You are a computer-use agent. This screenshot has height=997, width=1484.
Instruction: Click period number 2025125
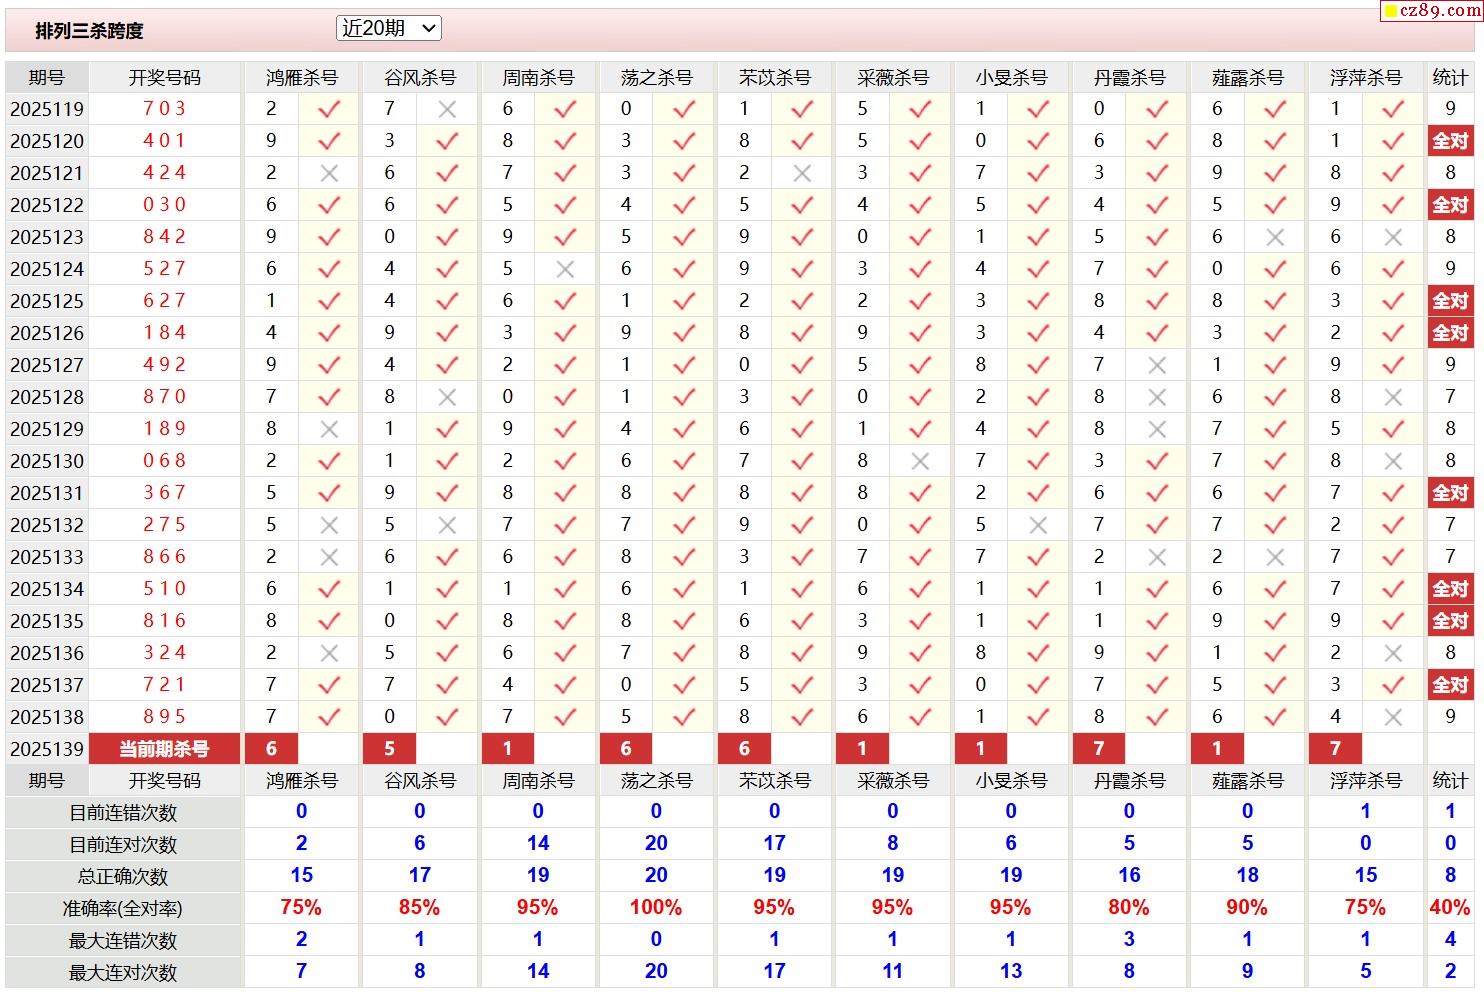coord(47,301)
